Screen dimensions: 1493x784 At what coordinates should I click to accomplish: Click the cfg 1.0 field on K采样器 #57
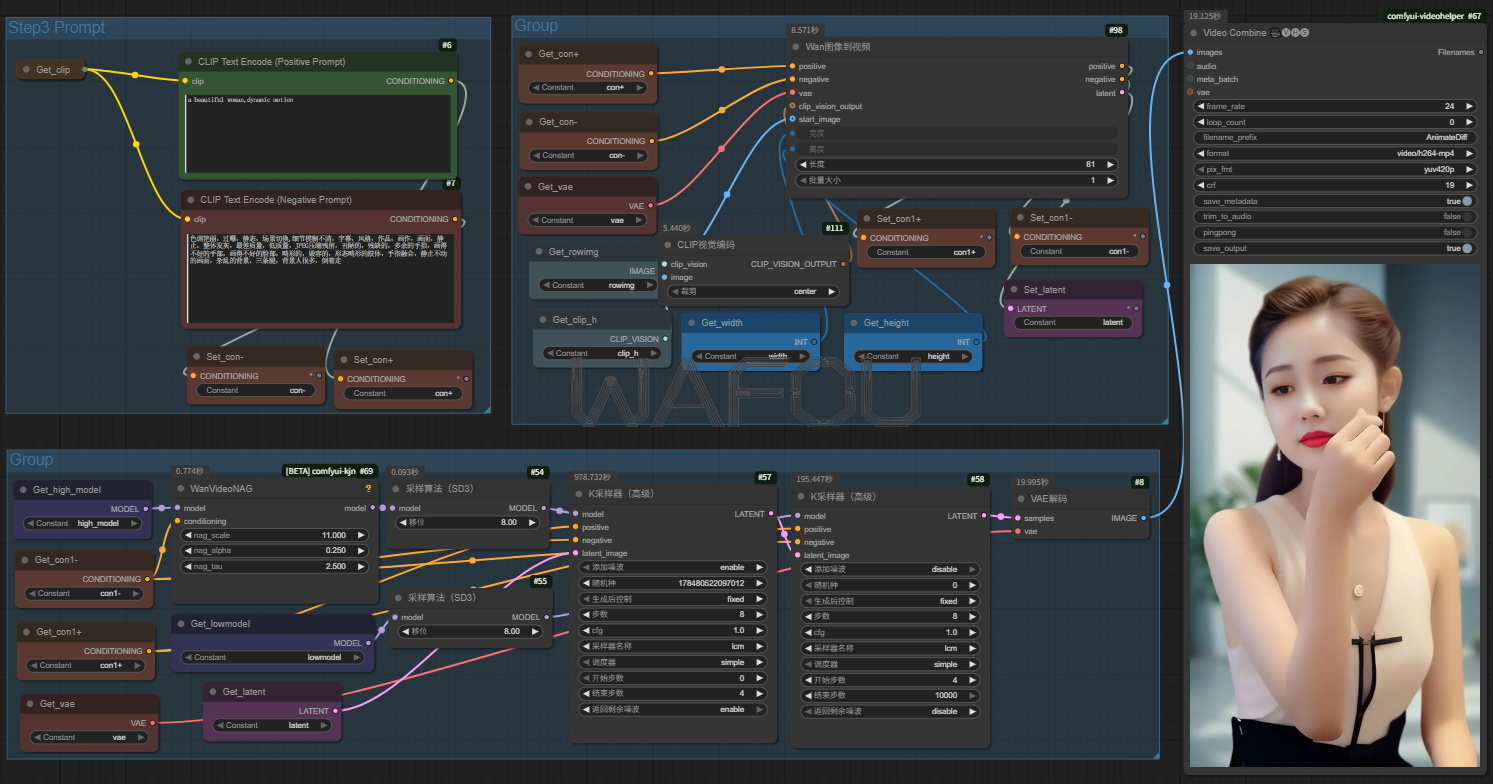(673, 631)
